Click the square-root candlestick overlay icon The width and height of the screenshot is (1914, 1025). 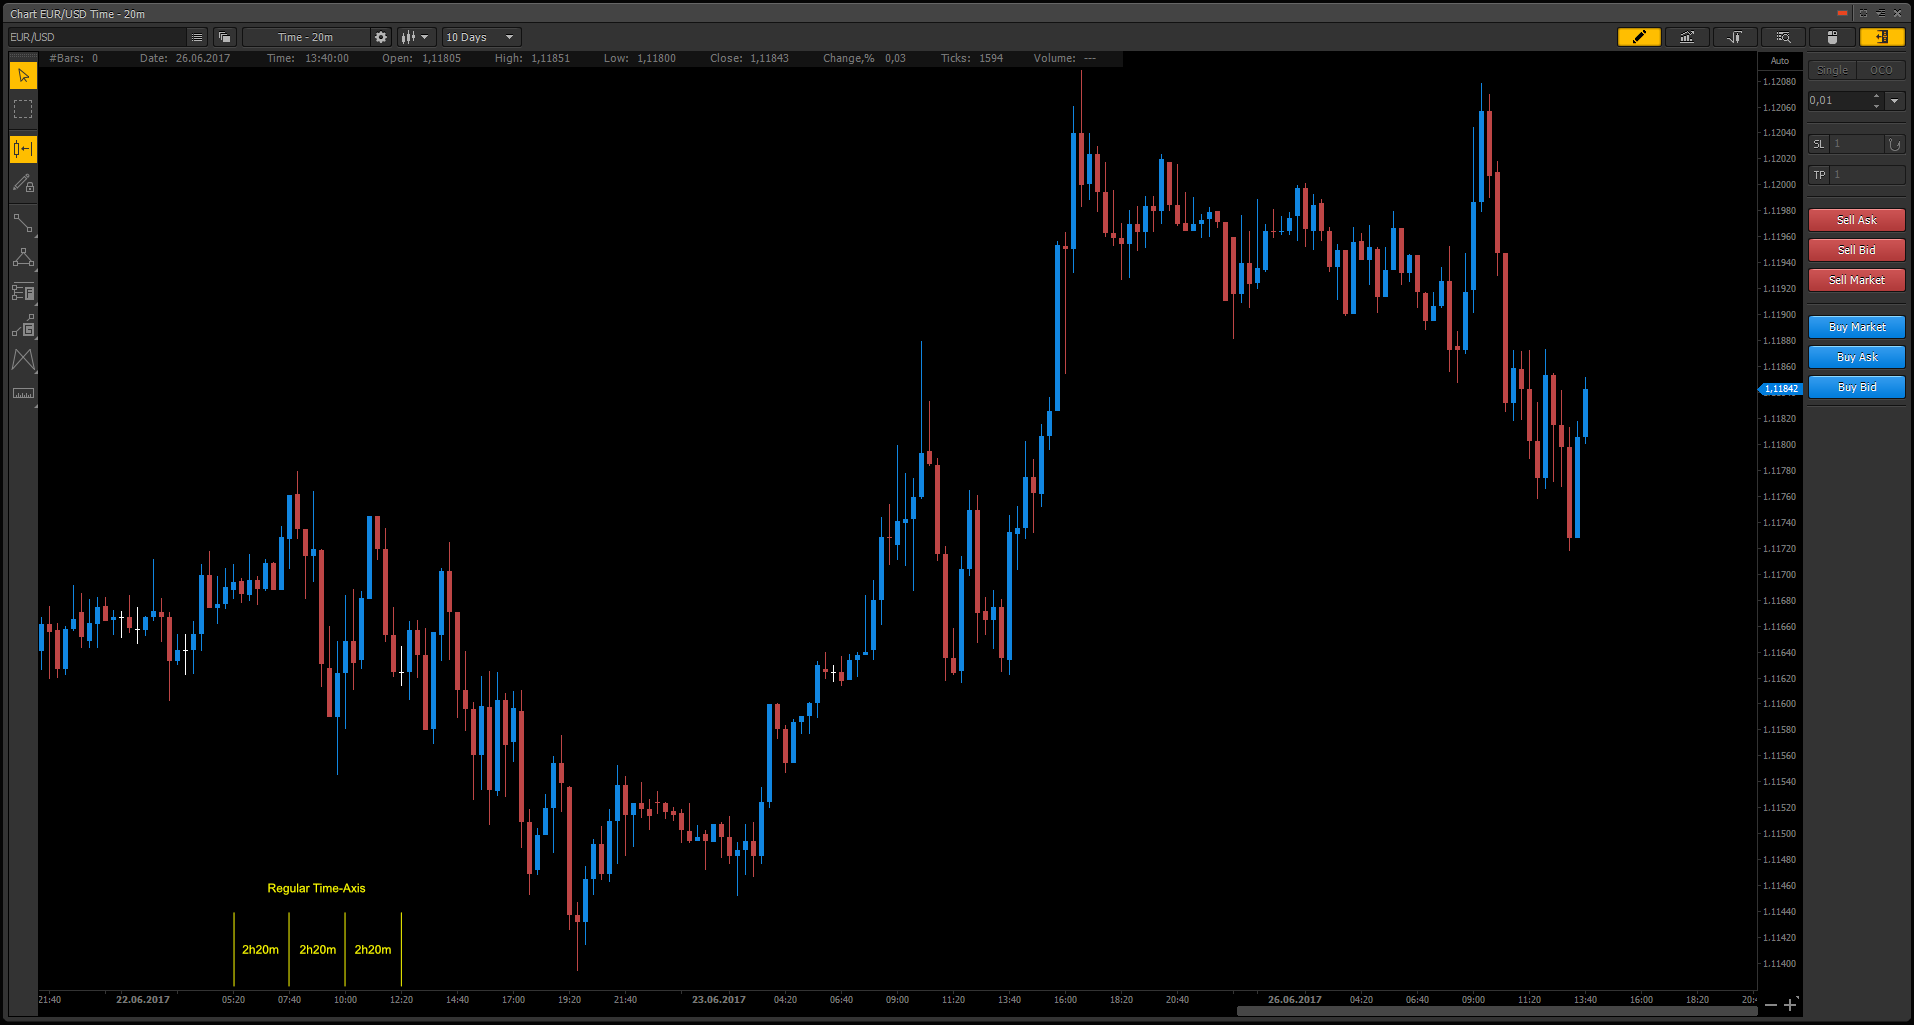(x=1735, y=37)
